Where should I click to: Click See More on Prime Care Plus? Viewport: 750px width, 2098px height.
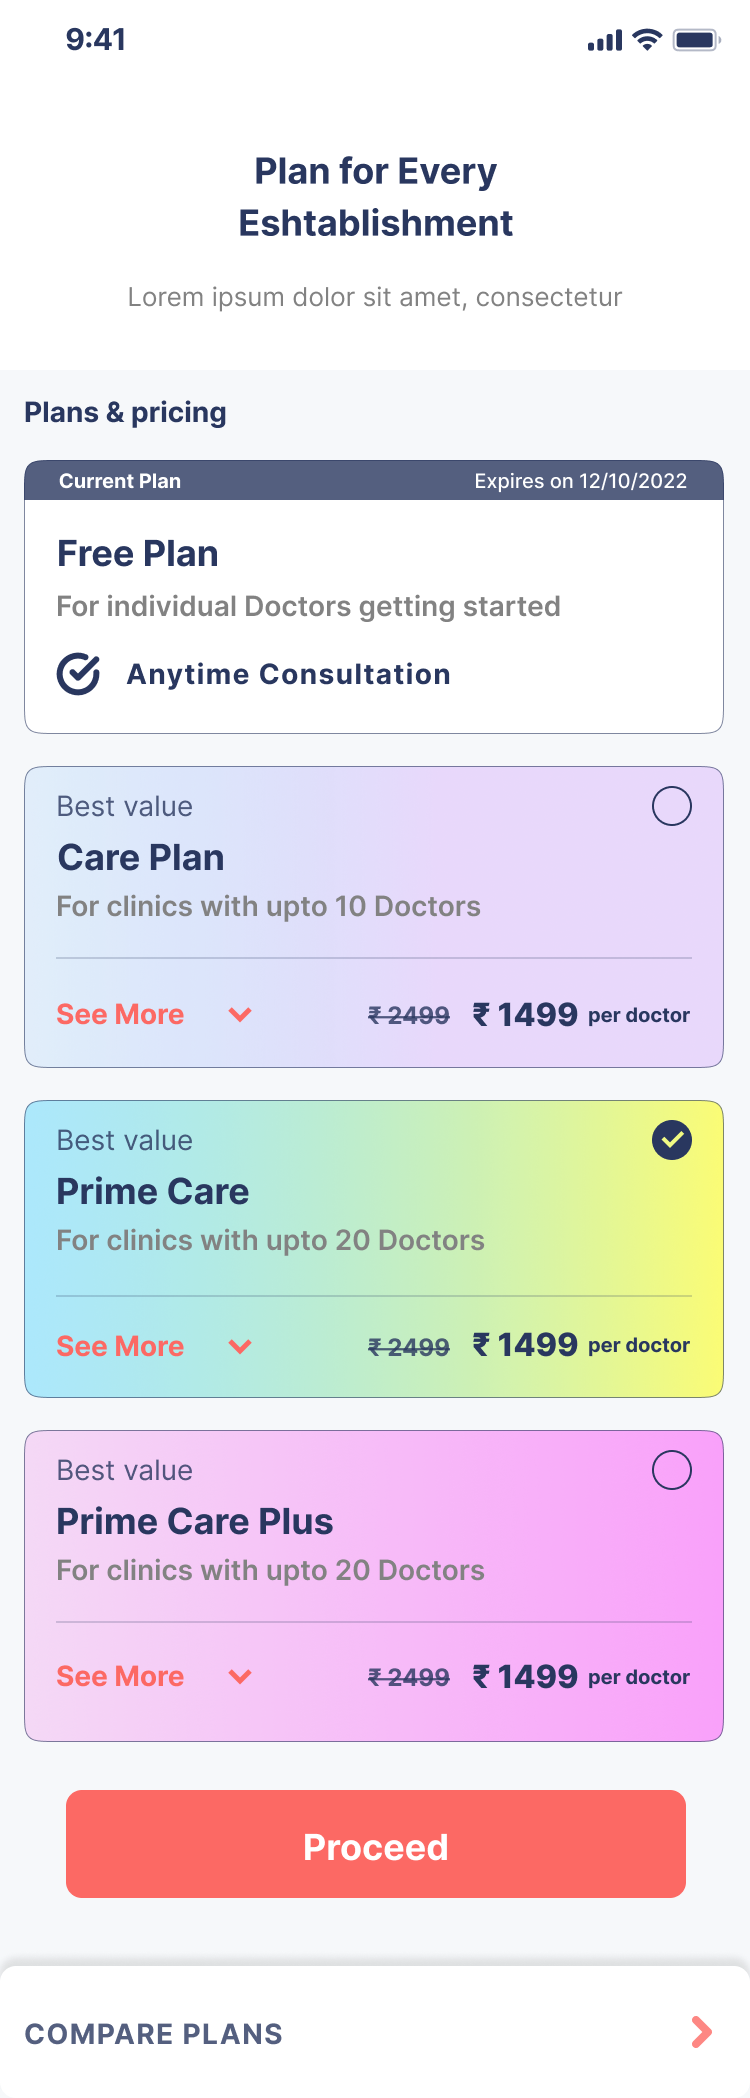coord(120,1676)
